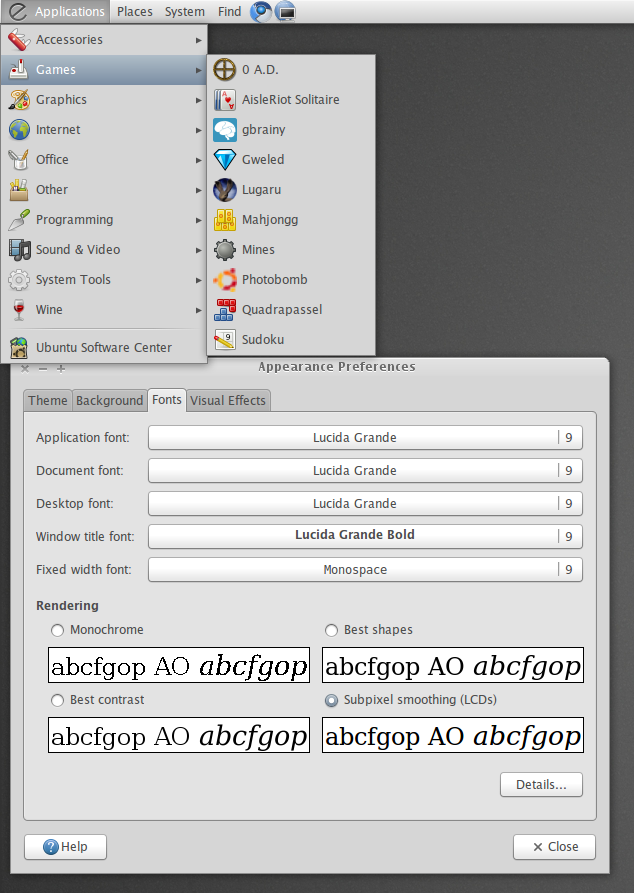Click the Best shapes font sample preview

[x=453, y=665]
